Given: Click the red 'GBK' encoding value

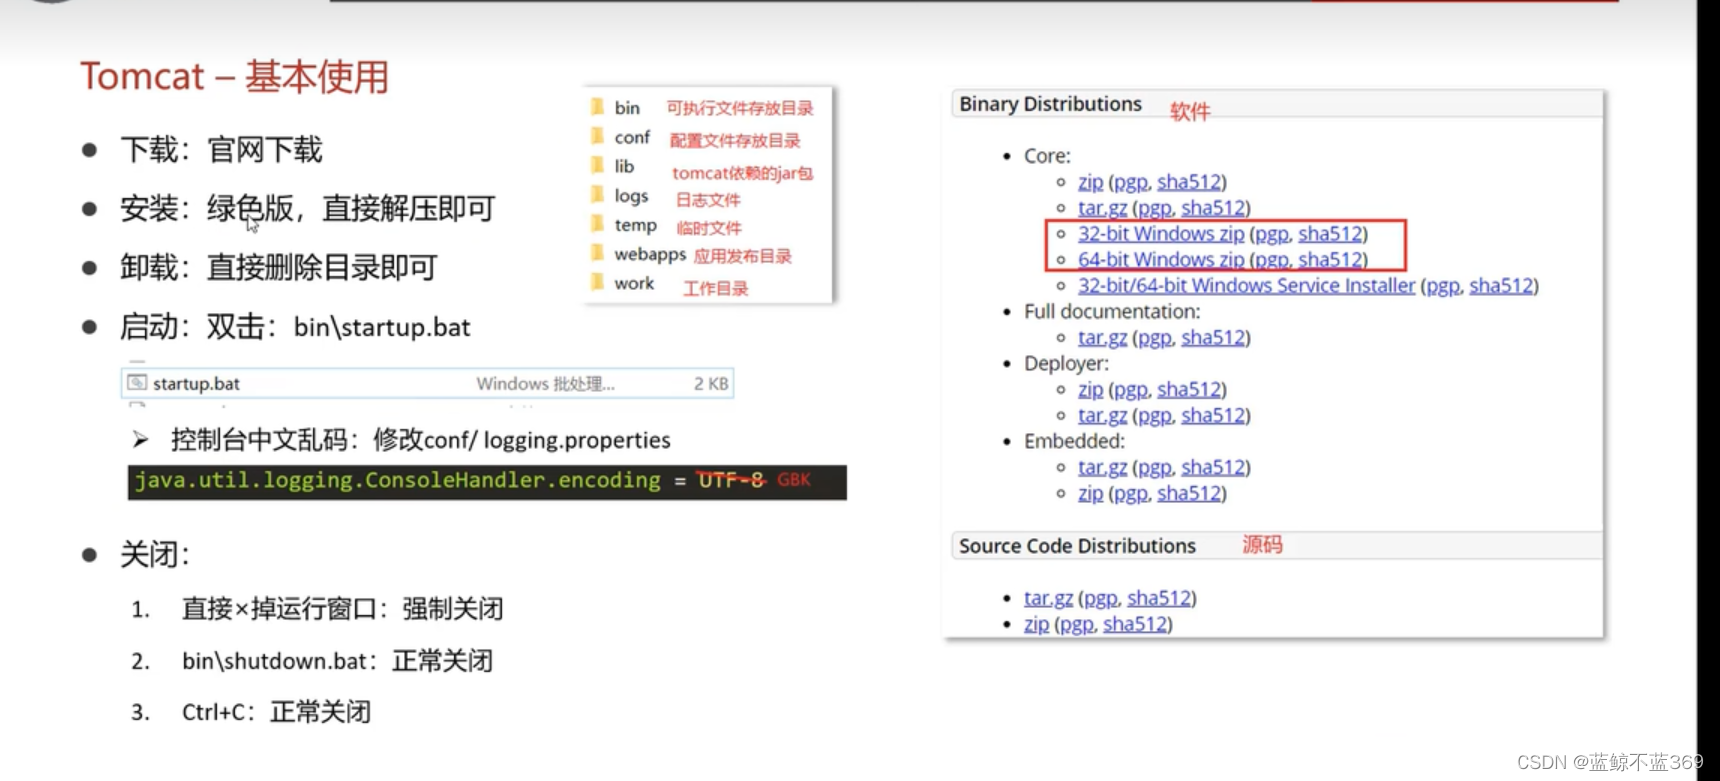Looking at the screenshot, I should (794, 480).
